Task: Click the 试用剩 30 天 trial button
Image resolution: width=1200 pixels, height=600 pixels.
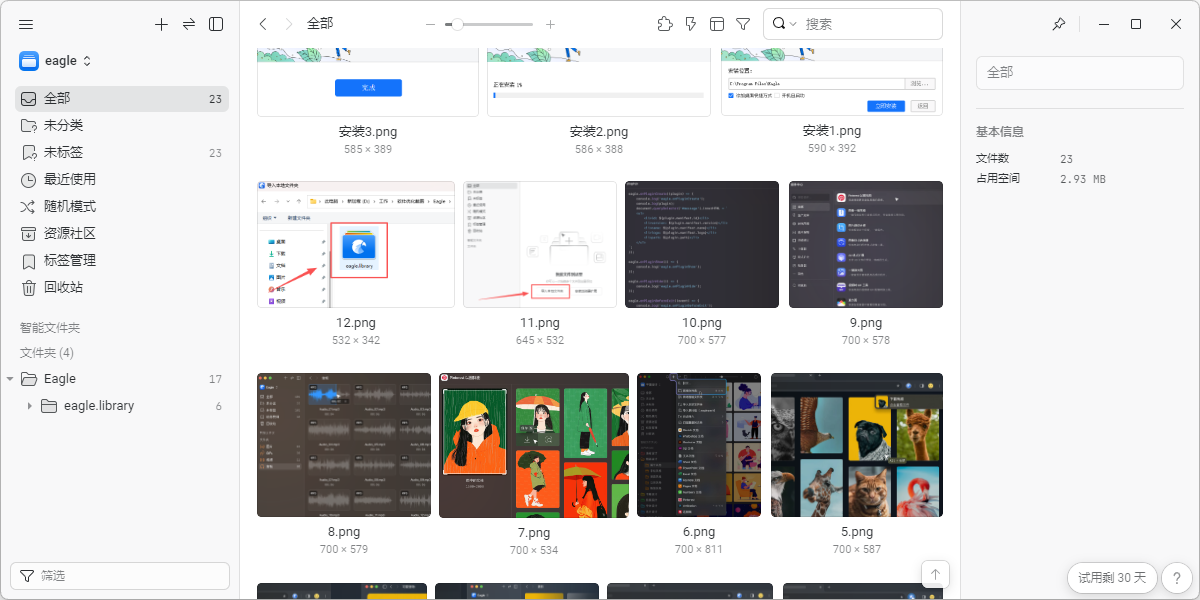Action: (1112, 577)
